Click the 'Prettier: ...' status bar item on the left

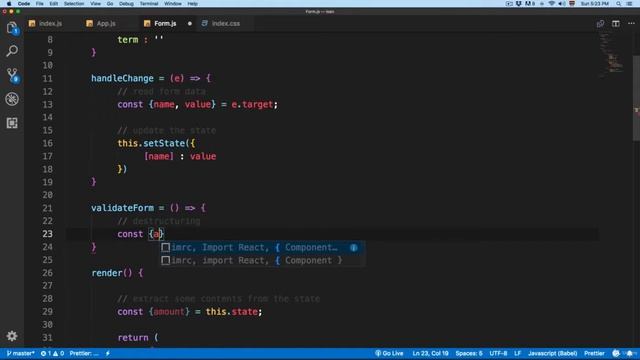(x=84, y=353)
